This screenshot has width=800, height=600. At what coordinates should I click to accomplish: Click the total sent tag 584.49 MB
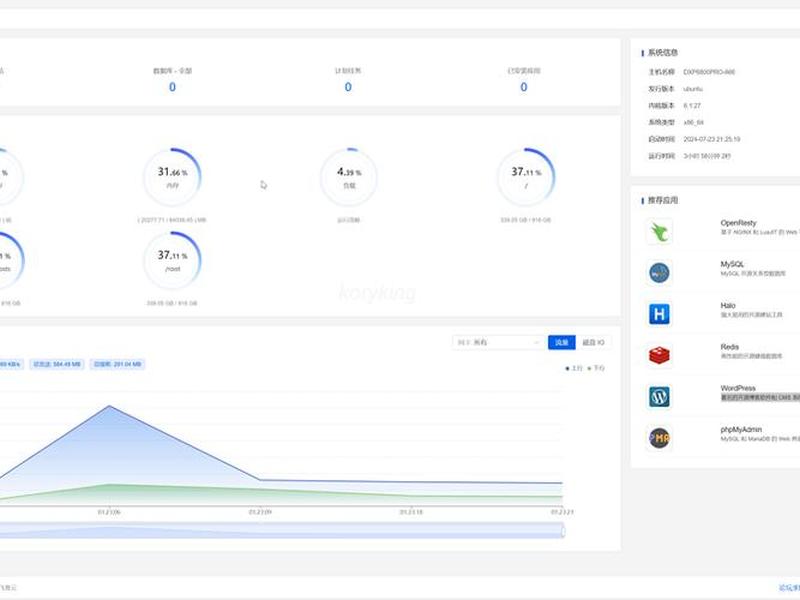(57, 364)
